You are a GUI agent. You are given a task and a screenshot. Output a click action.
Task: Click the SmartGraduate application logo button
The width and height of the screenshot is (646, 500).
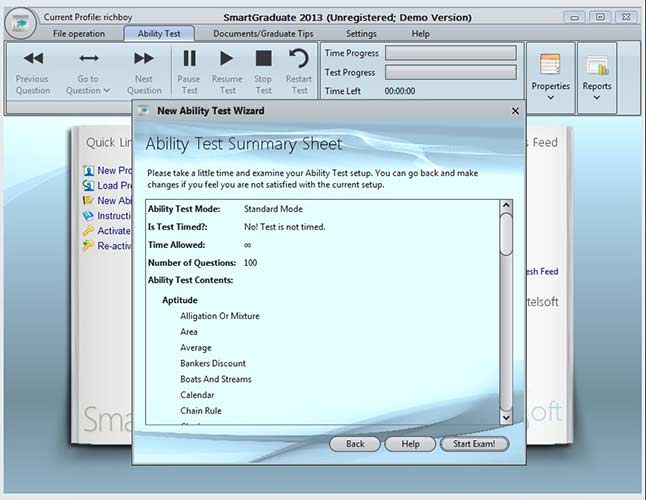point(20,23)
